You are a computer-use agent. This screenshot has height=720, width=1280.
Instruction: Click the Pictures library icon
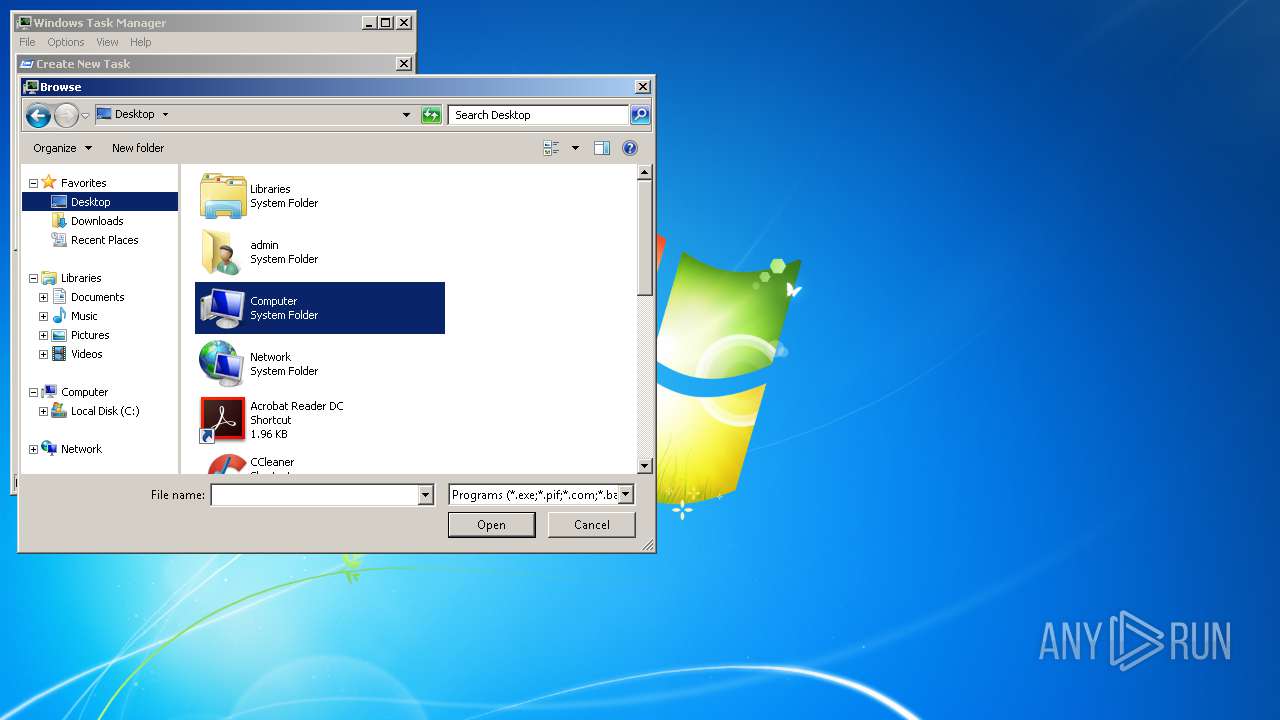[x=59, y=335]
